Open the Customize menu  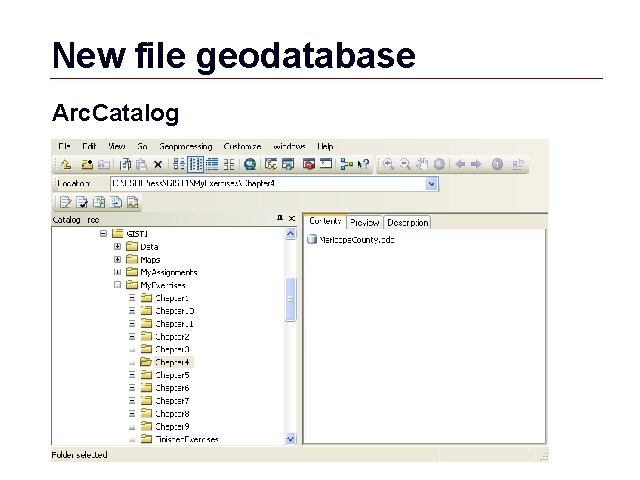(242, 146)
